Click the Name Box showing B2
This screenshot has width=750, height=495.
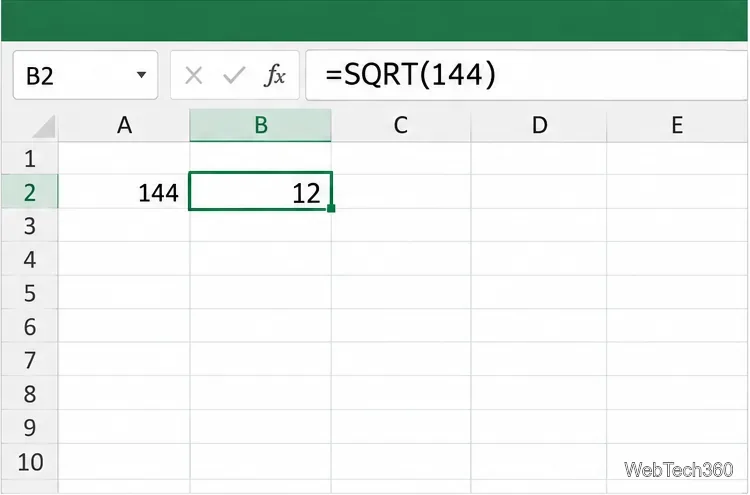[x=85, y=75]
